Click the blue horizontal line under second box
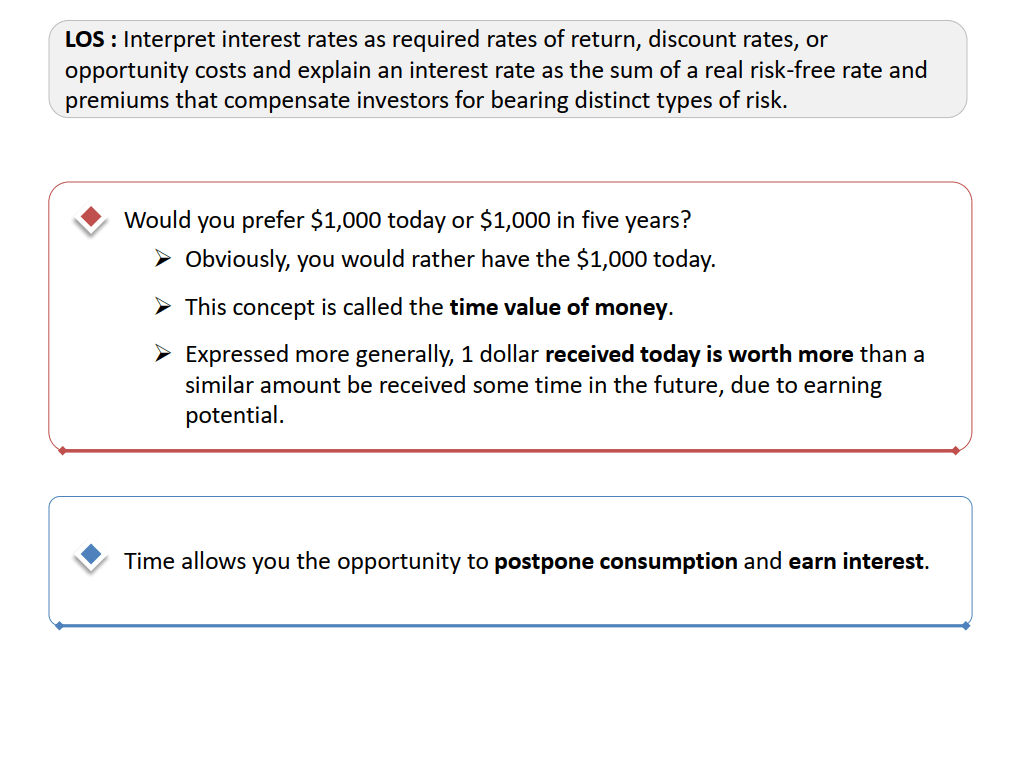Screen dimensions: 1017x758 pos(500,626)
